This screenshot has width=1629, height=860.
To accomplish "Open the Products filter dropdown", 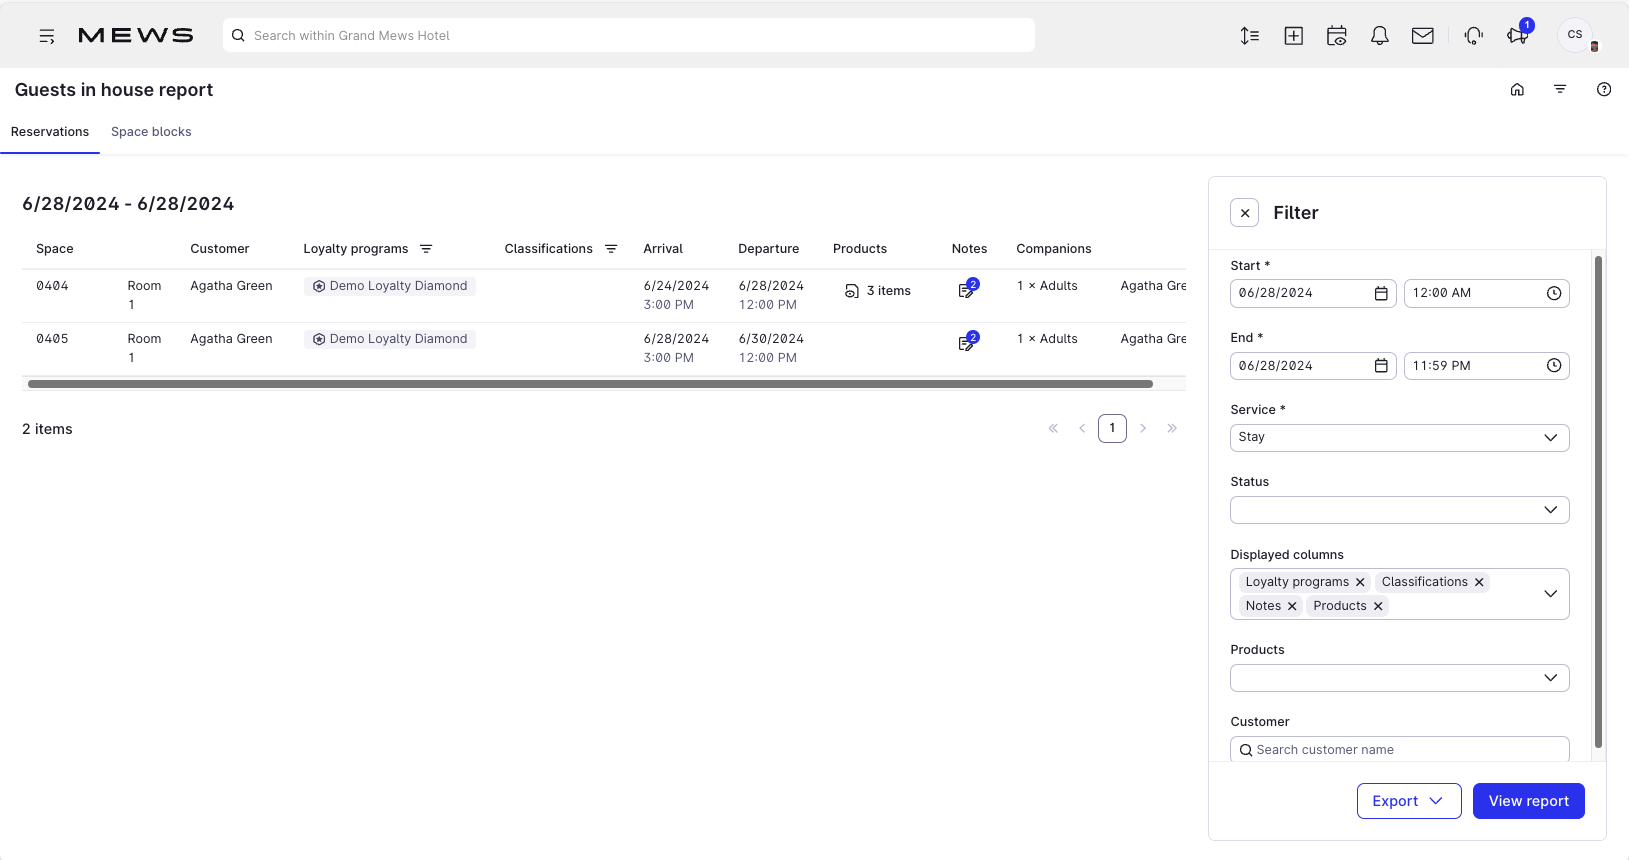I will pos(1398,678).
